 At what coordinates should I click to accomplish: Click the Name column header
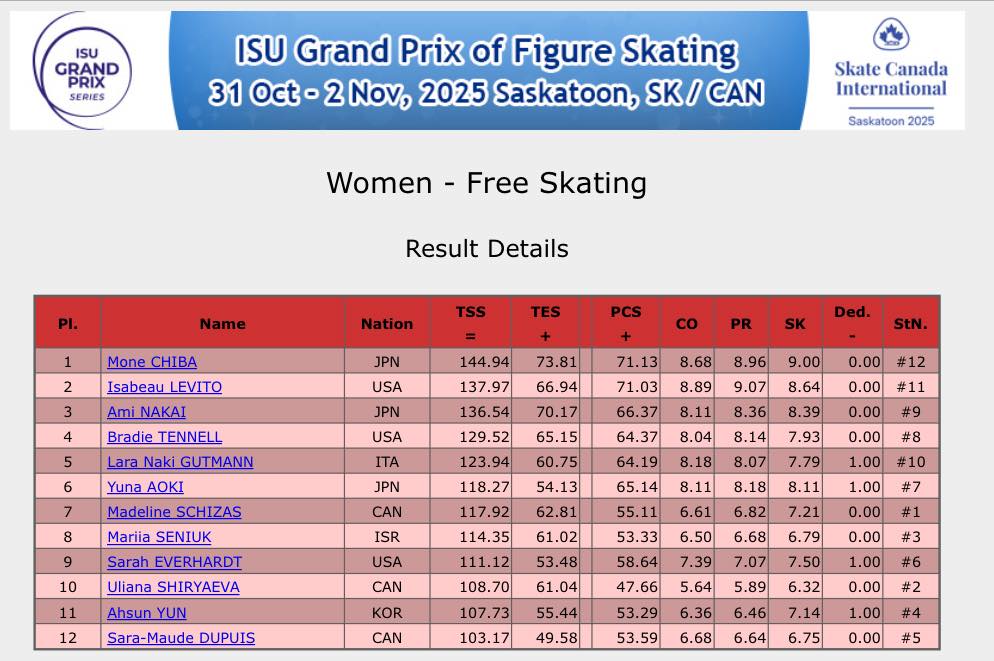tap(222, 323)
